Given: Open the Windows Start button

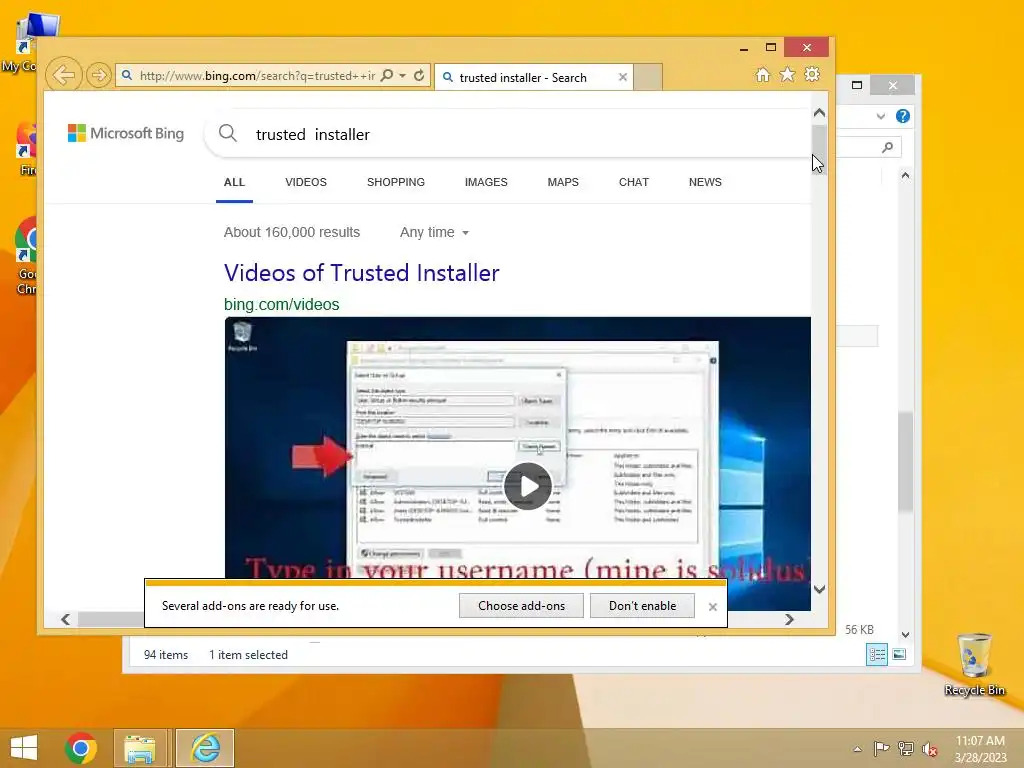Looking at the screenshot, I should coord(24,748).
